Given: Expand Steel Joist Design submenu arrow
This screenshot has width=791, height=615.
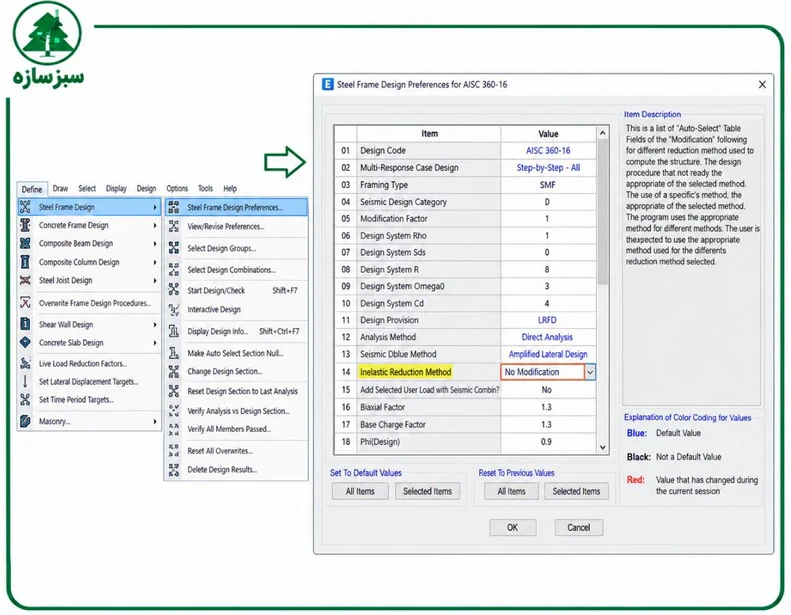Looking at the screenshot, I should 155,281.
